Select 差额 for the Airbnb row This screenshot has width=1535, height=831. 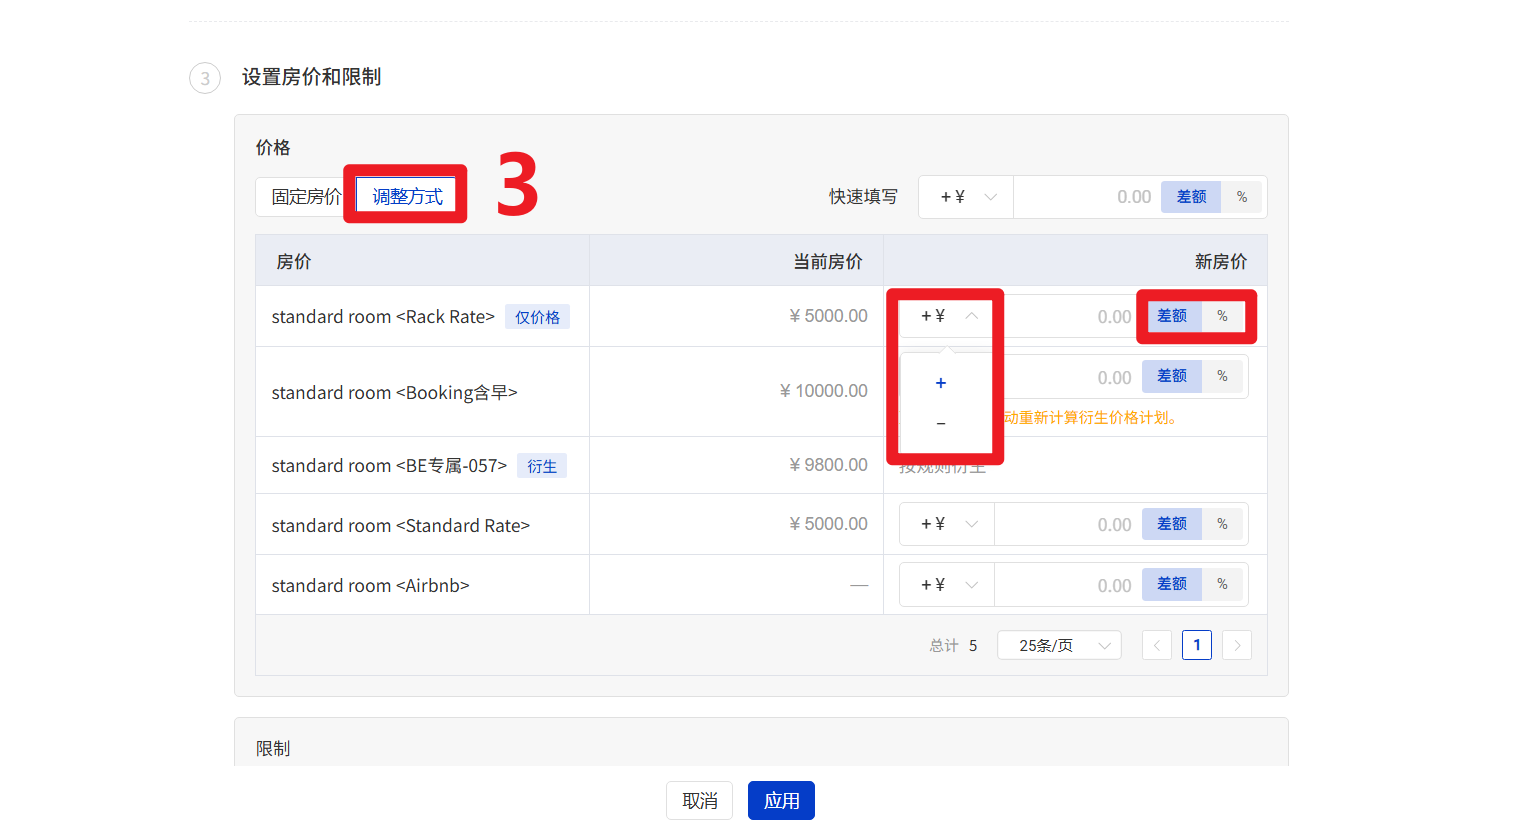click(1172, 584)
